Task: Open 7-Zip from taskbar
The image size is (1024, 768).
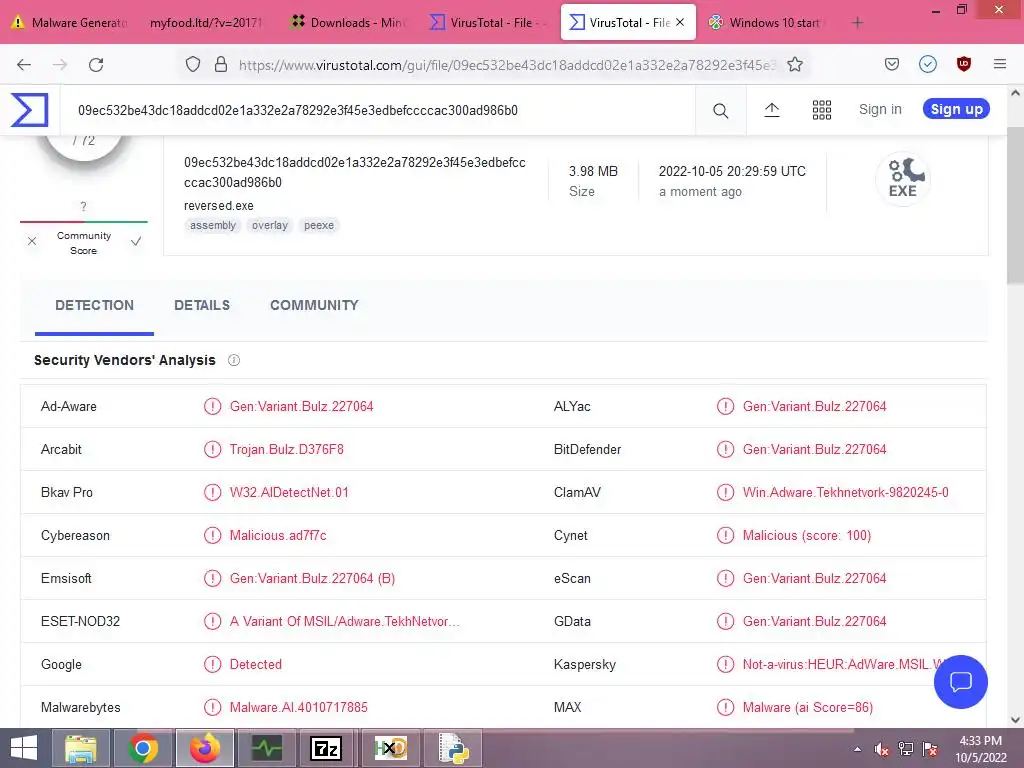Action: (327, 748)
